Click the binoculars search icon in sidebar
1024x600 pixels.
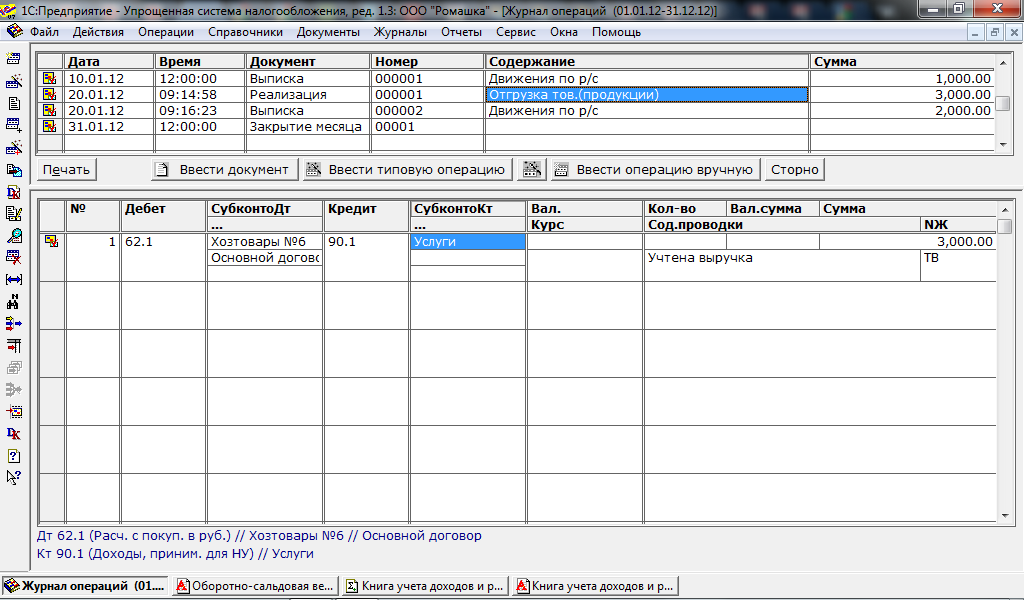coord(13,302)
